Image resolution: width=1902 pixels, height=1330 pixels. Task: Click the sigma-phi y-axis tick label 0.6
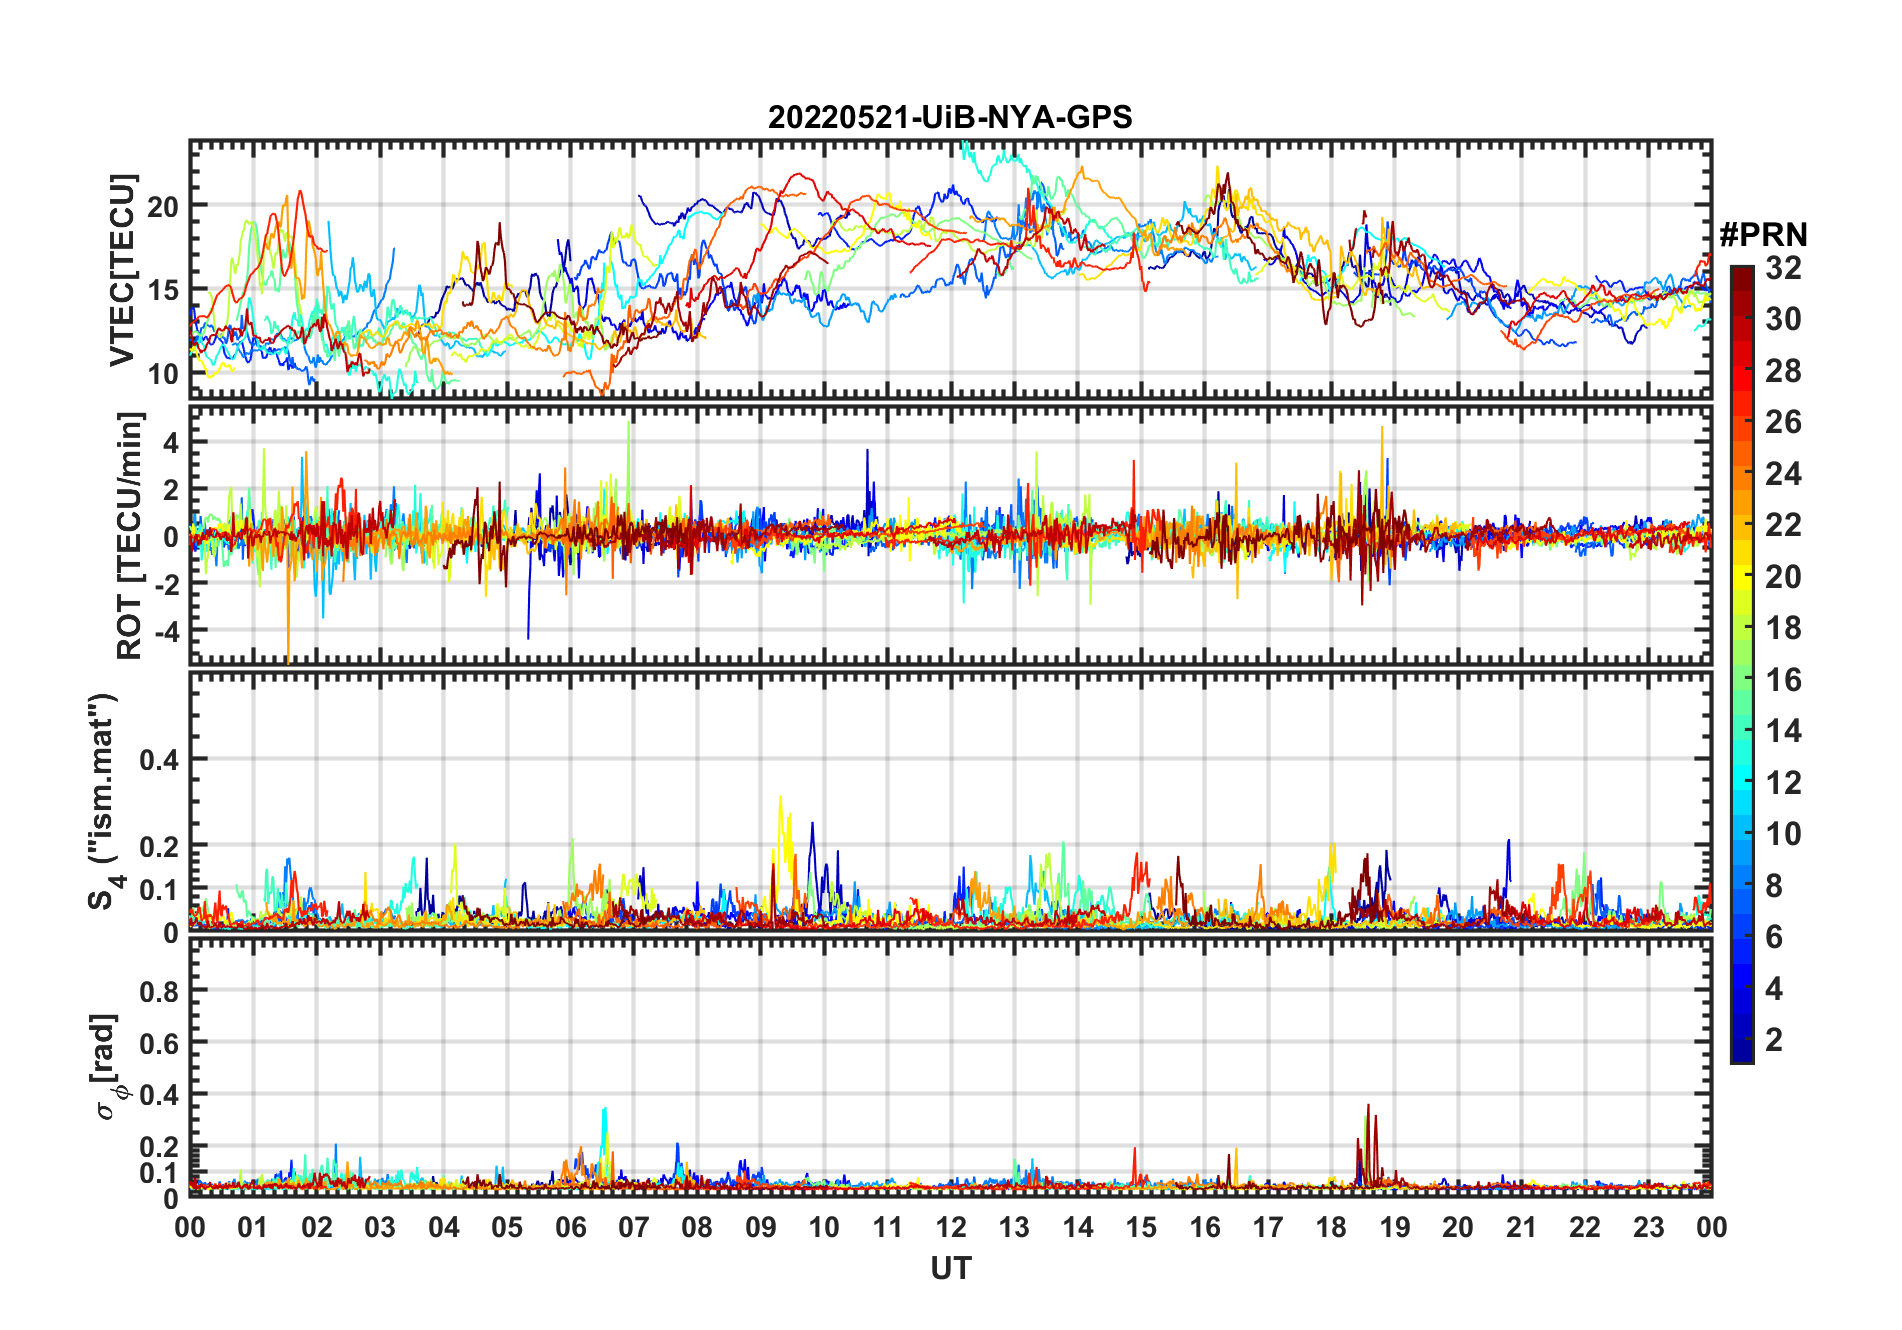pyautogui.click(x=160, y=1043)
